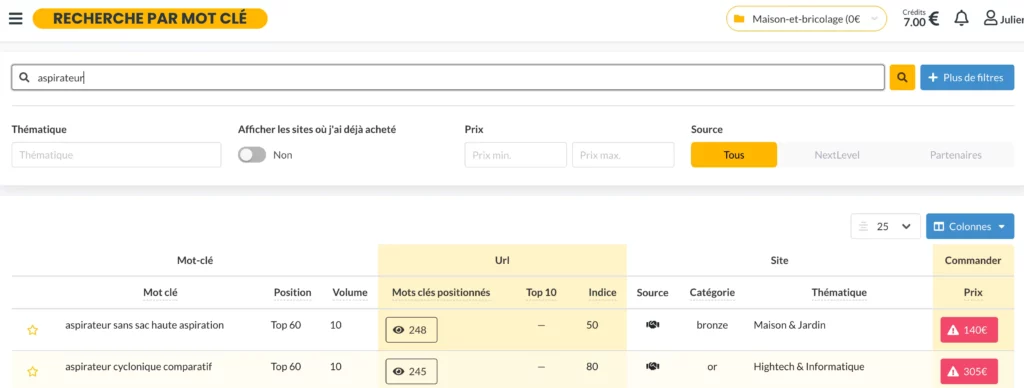Click partner source icon for Hightech row
1024x388 pixels.
652,366
